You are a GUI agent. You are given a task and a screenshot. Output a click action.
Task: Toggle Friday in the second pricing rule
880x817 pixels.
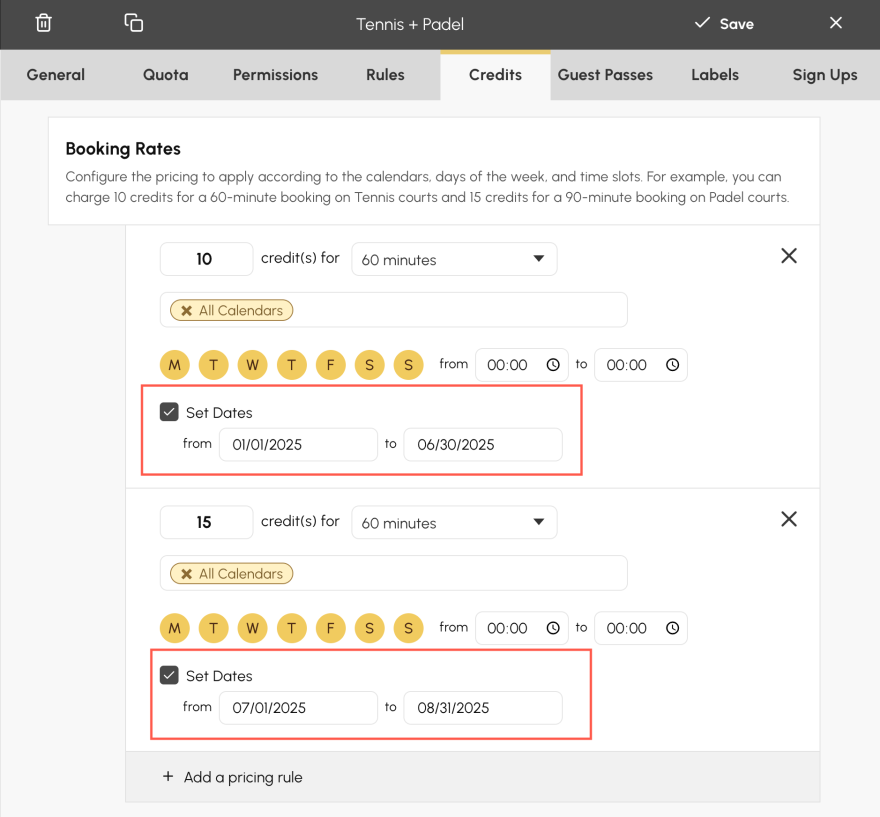pyautogui.click(x=331, y=628)
